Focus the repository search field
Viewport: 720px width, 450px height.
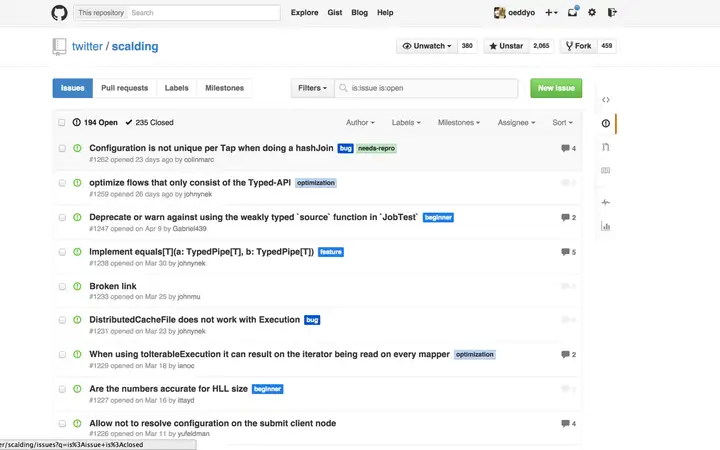[x=205, y=13]
